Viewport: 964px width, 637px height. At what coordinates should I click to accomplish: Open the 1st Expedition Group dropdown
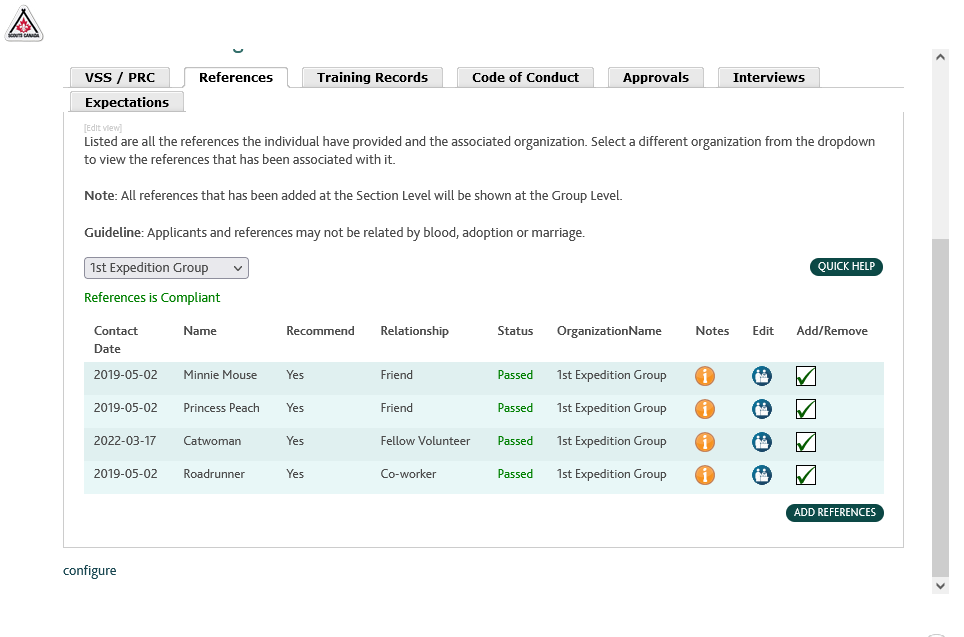click(x=167, y=268)
